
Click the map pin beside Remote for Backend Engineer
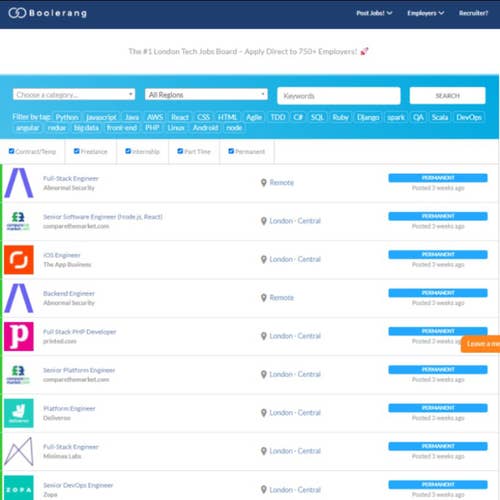click(264, 298)
